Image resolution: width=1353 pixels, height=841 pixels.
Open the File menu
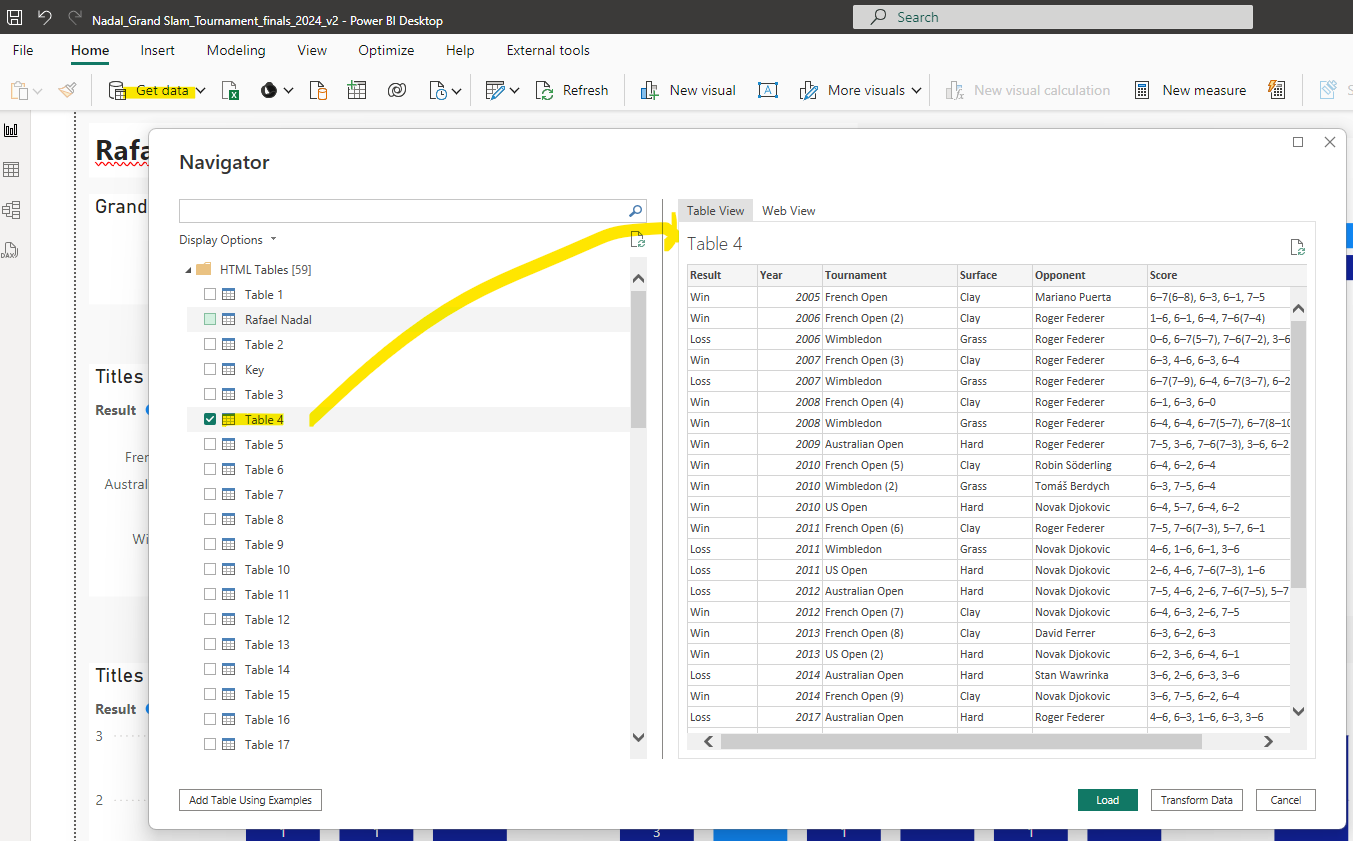[22, 50]
